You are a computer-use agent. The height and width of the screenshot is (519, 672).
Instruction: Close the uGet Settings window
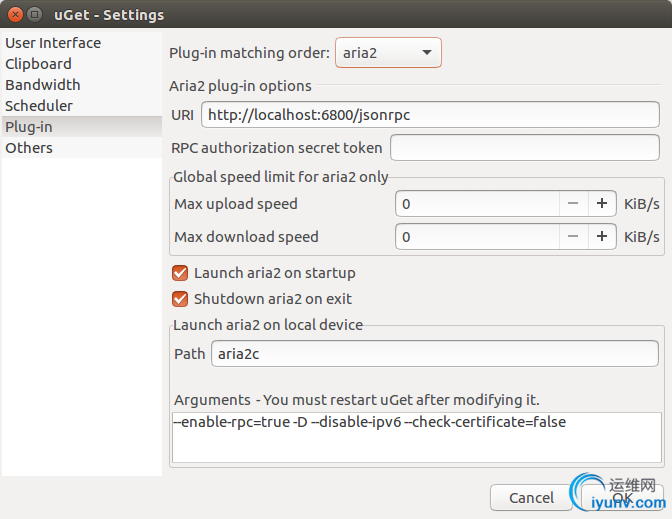click(15, 15)
